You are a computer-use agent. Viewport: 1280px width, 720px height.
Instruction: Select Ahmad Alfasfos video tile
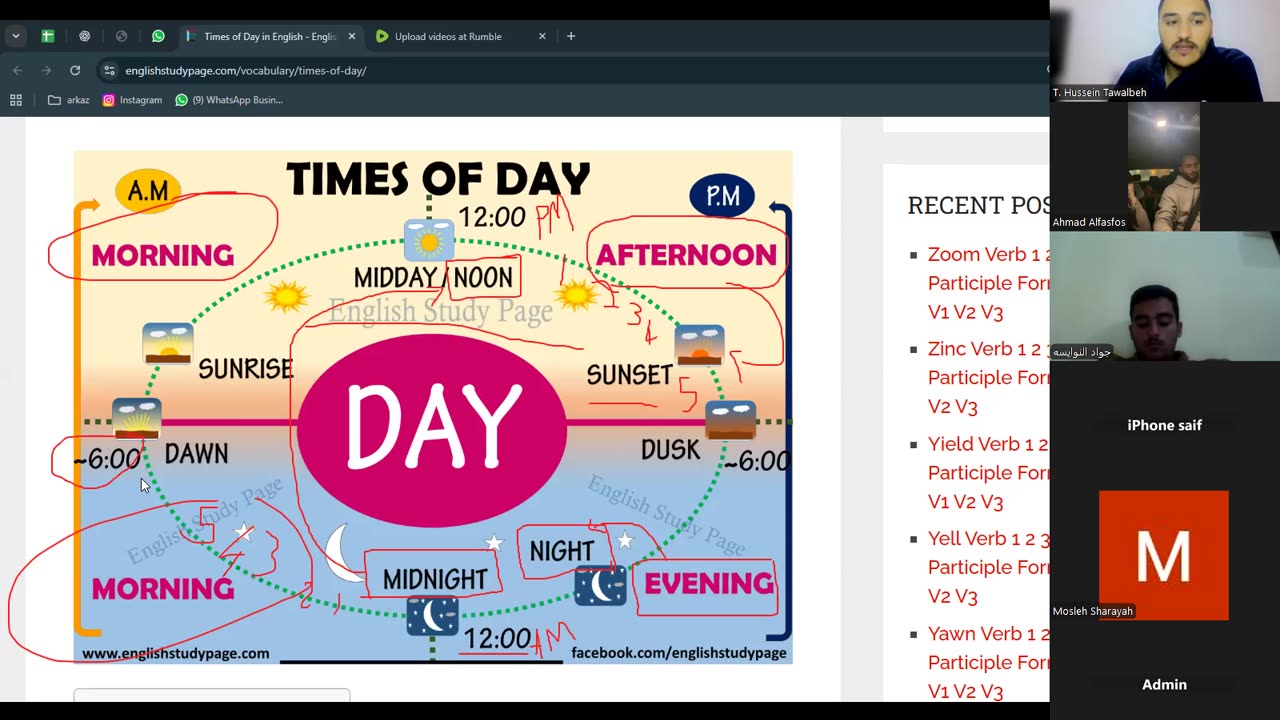[1164, 166]
